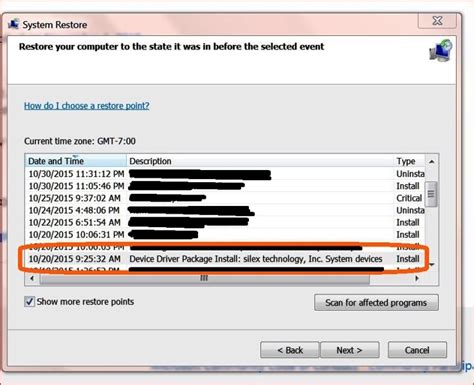Click the horizontal scrollbar thumb
Viewport: 474px width, 385px height.
click(x=204, y=278)
